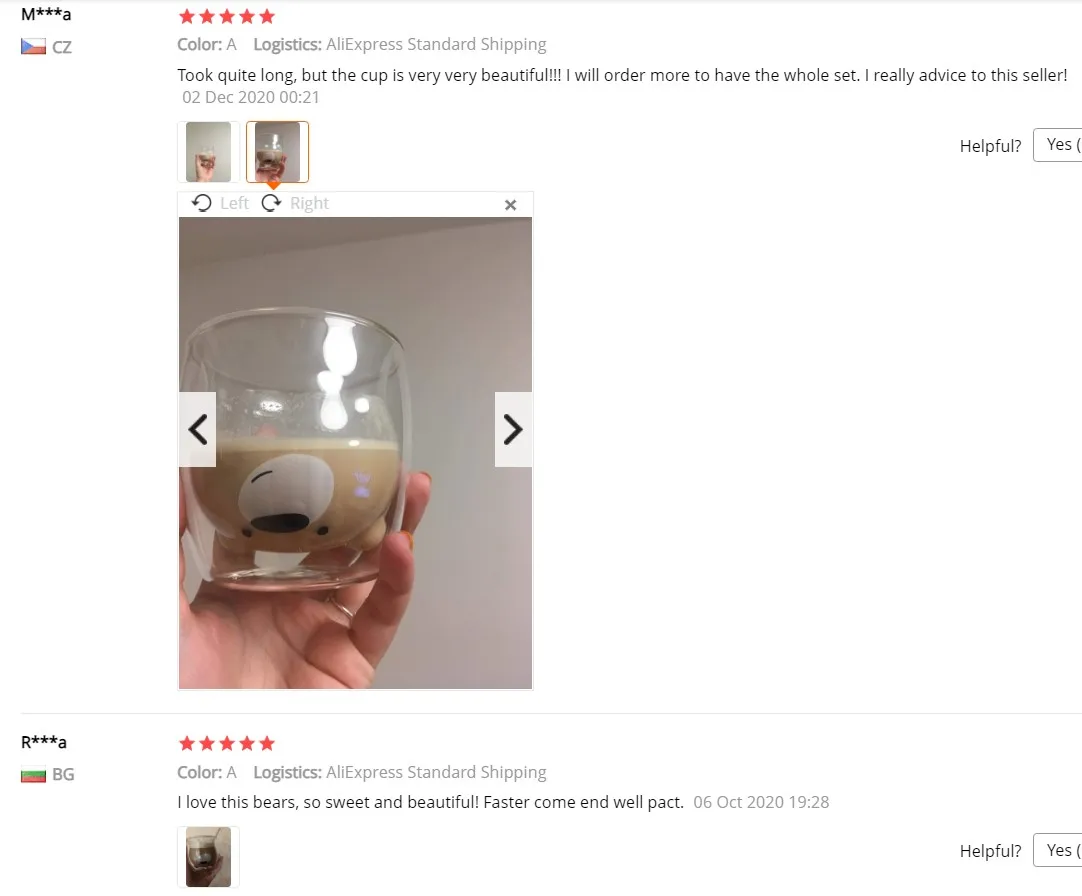Click the 'Left' rotate label
1082x896 pixels.
pos(235,203)
